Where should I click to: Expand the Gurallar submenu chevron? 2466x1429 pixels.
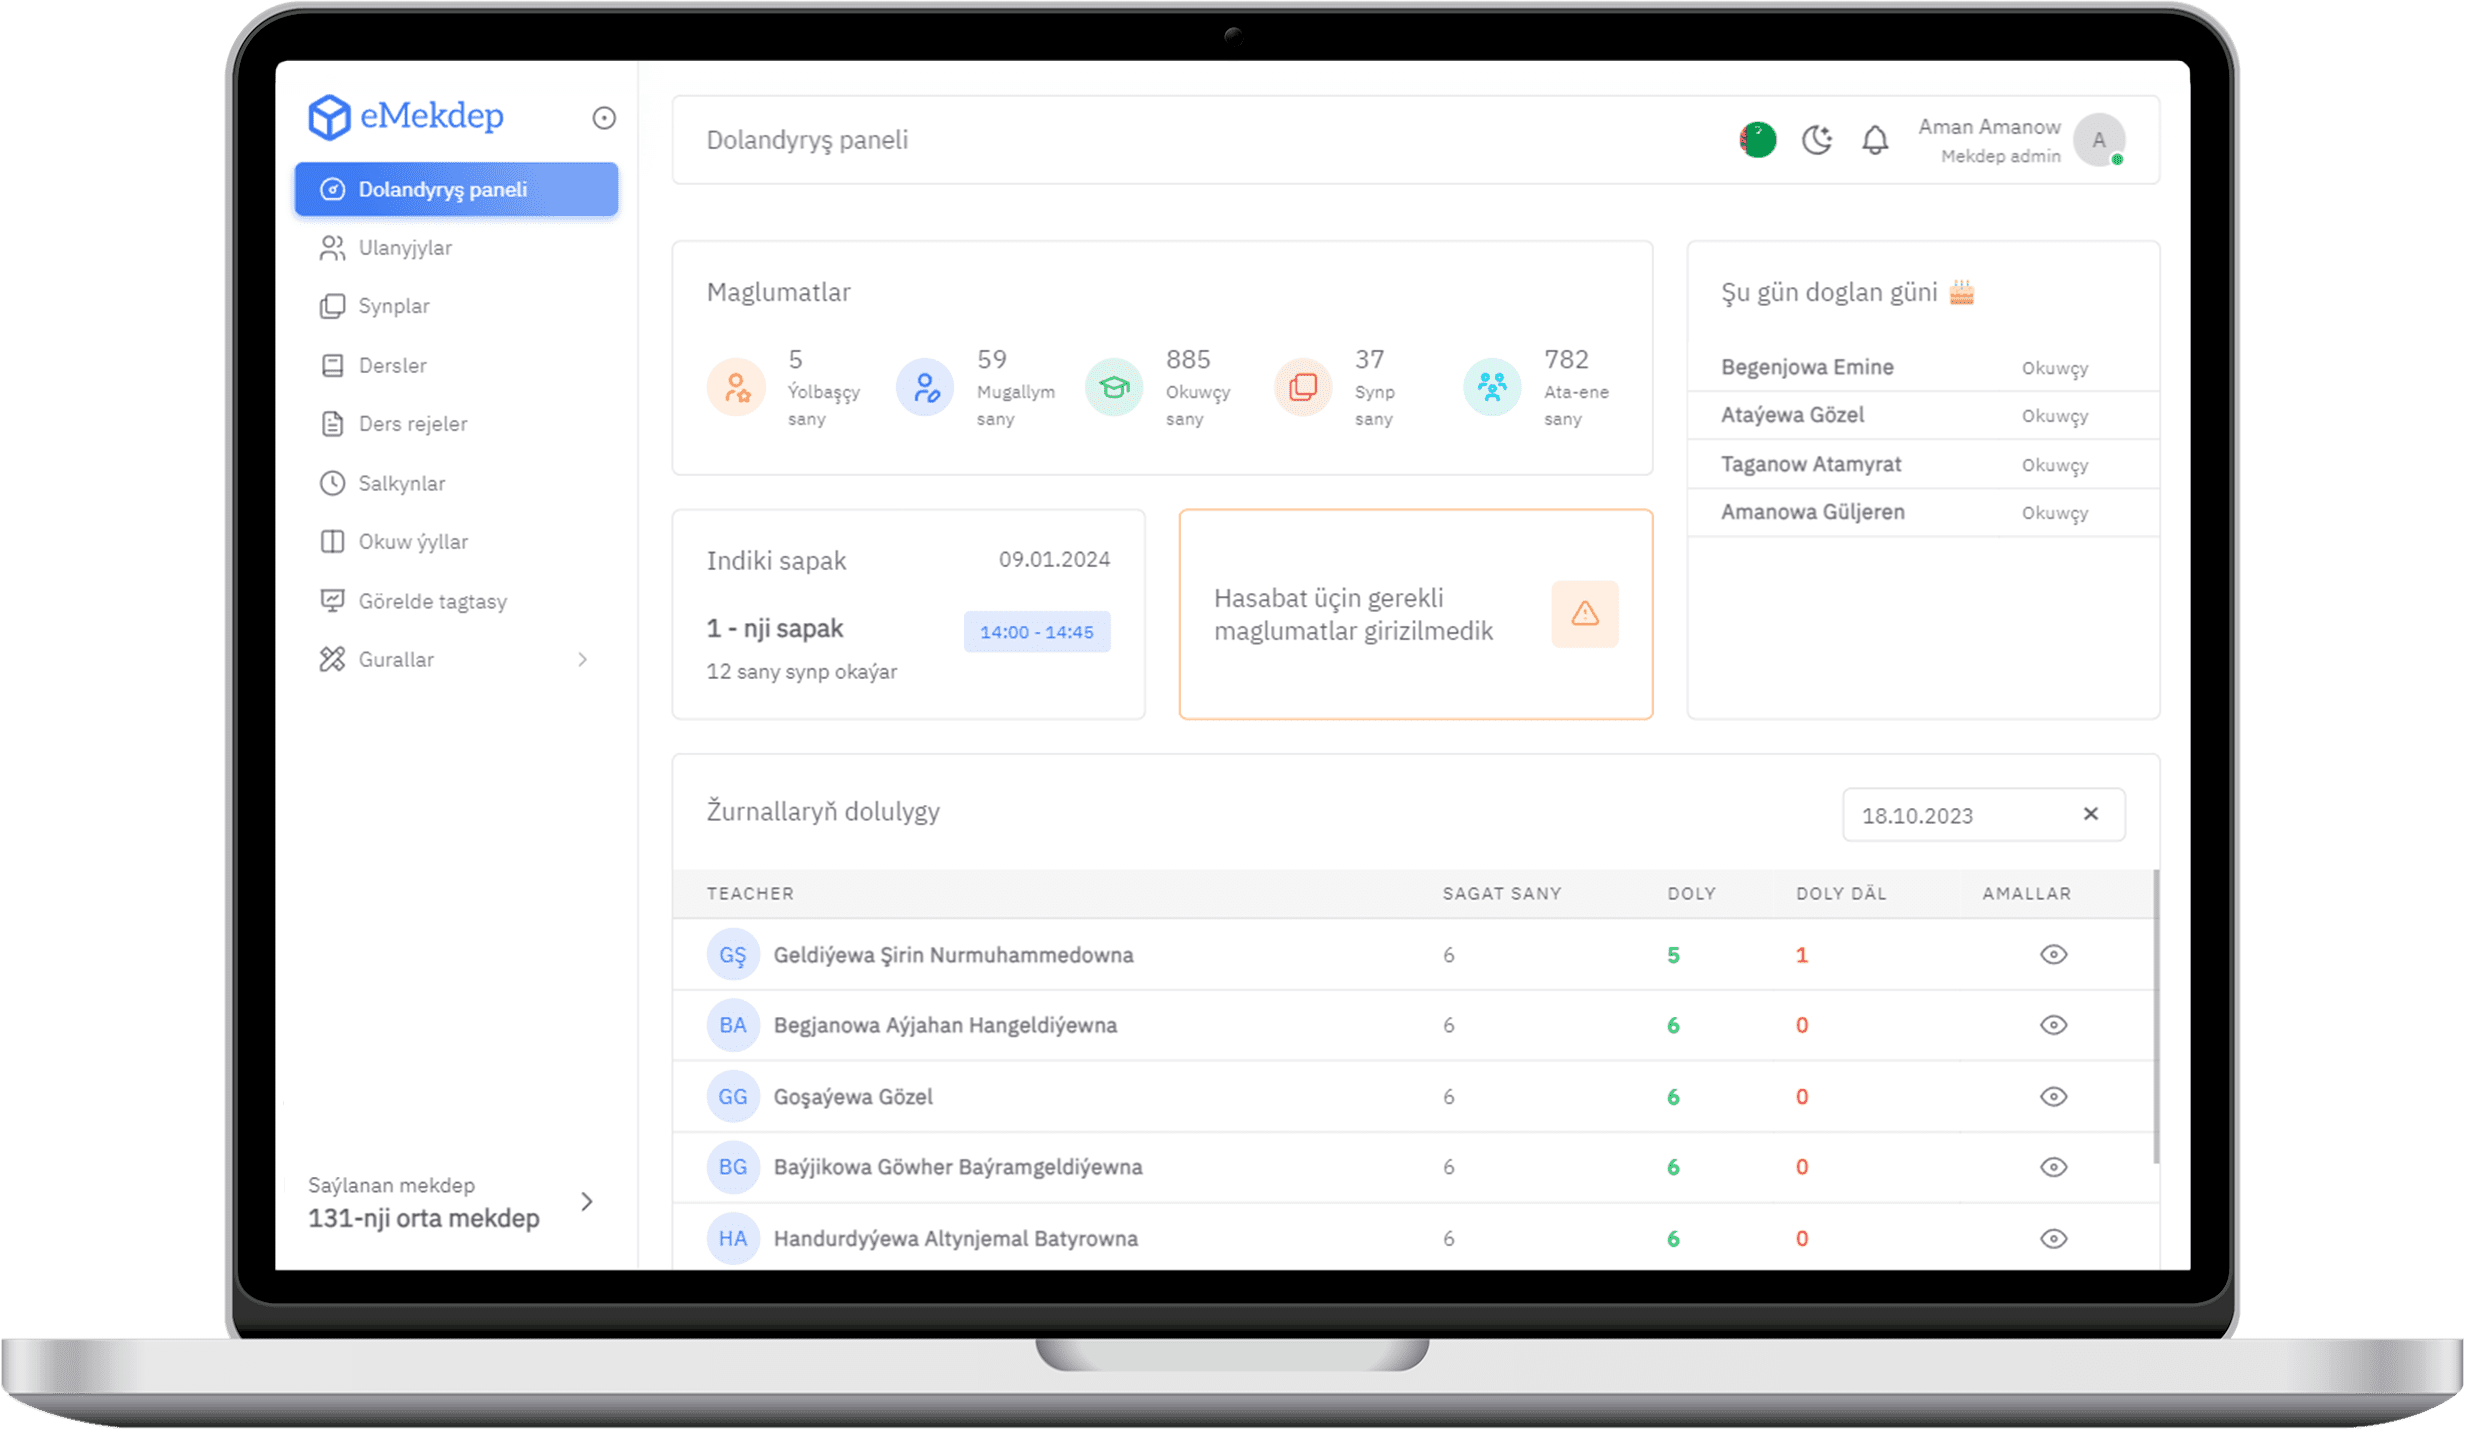point(582,660)
